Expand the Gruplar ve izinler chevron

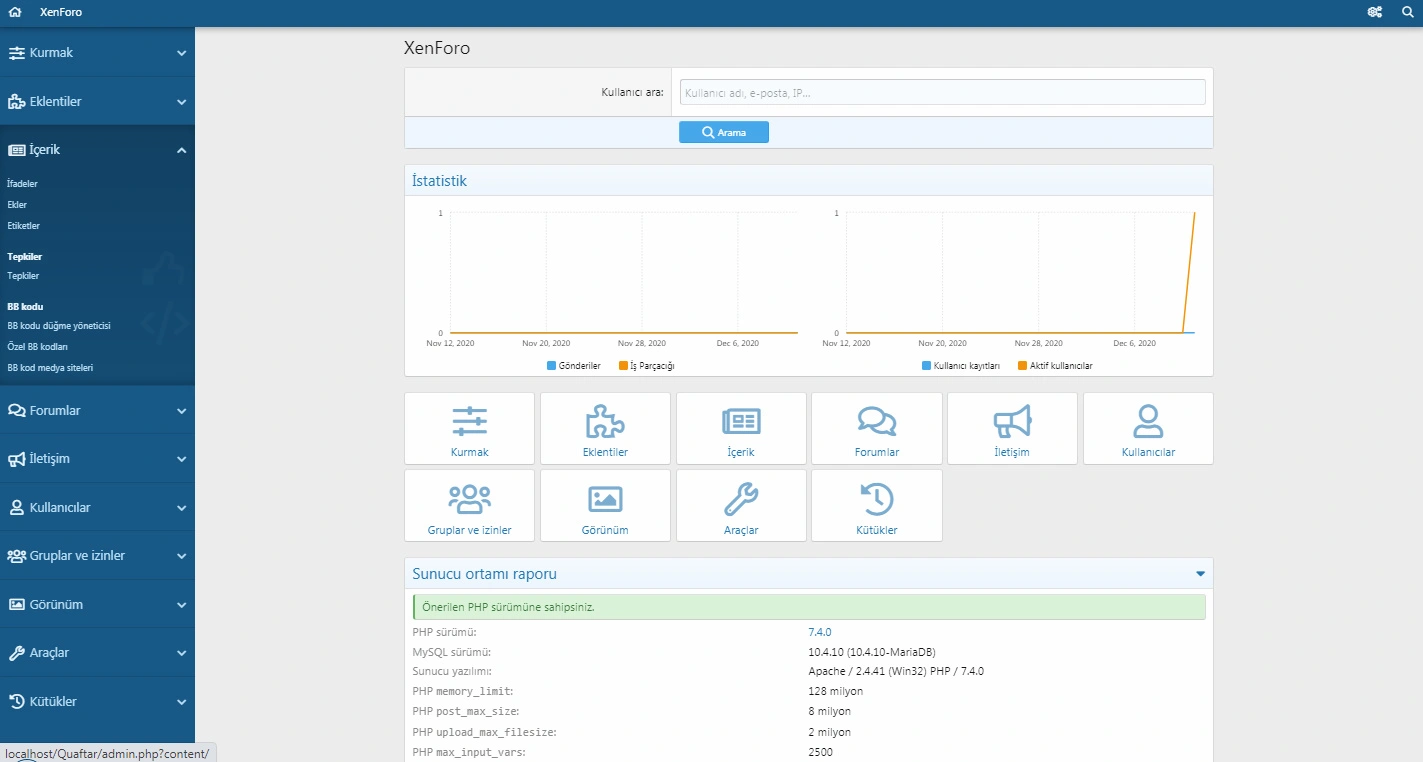[182, 556]
